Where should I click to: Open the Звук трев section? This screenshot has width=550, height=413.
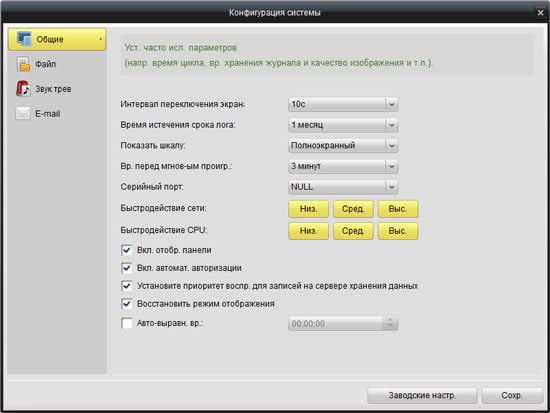pos(57,89)
